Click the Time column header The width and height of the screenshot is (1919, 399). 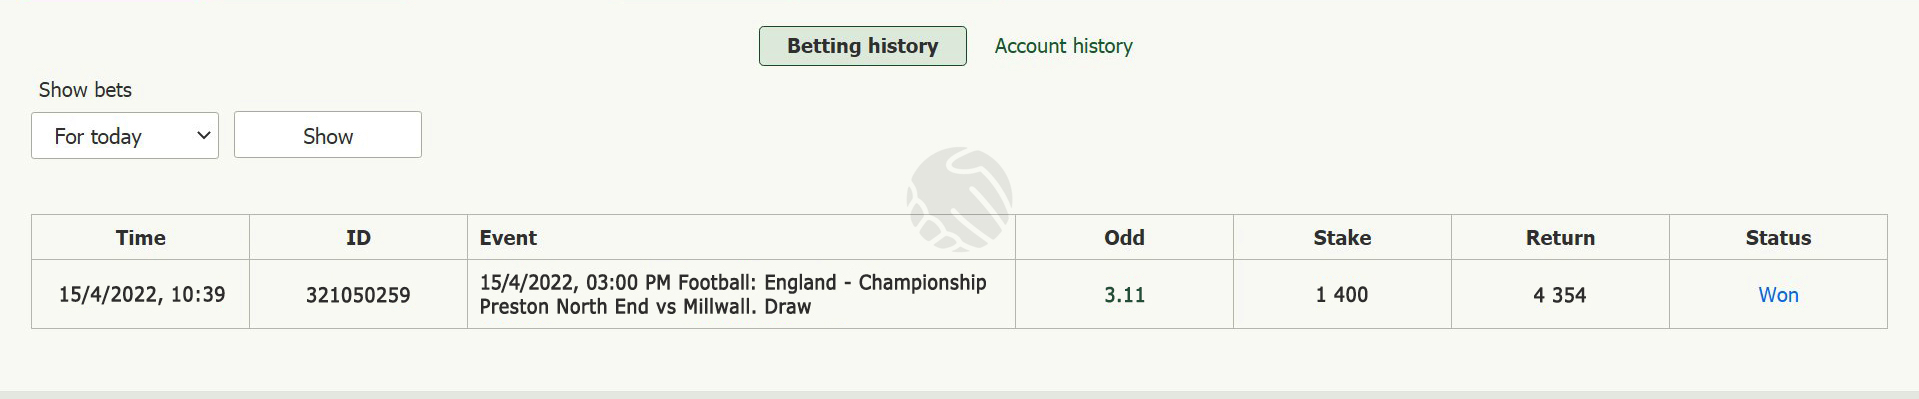click(x=140, y=238)
